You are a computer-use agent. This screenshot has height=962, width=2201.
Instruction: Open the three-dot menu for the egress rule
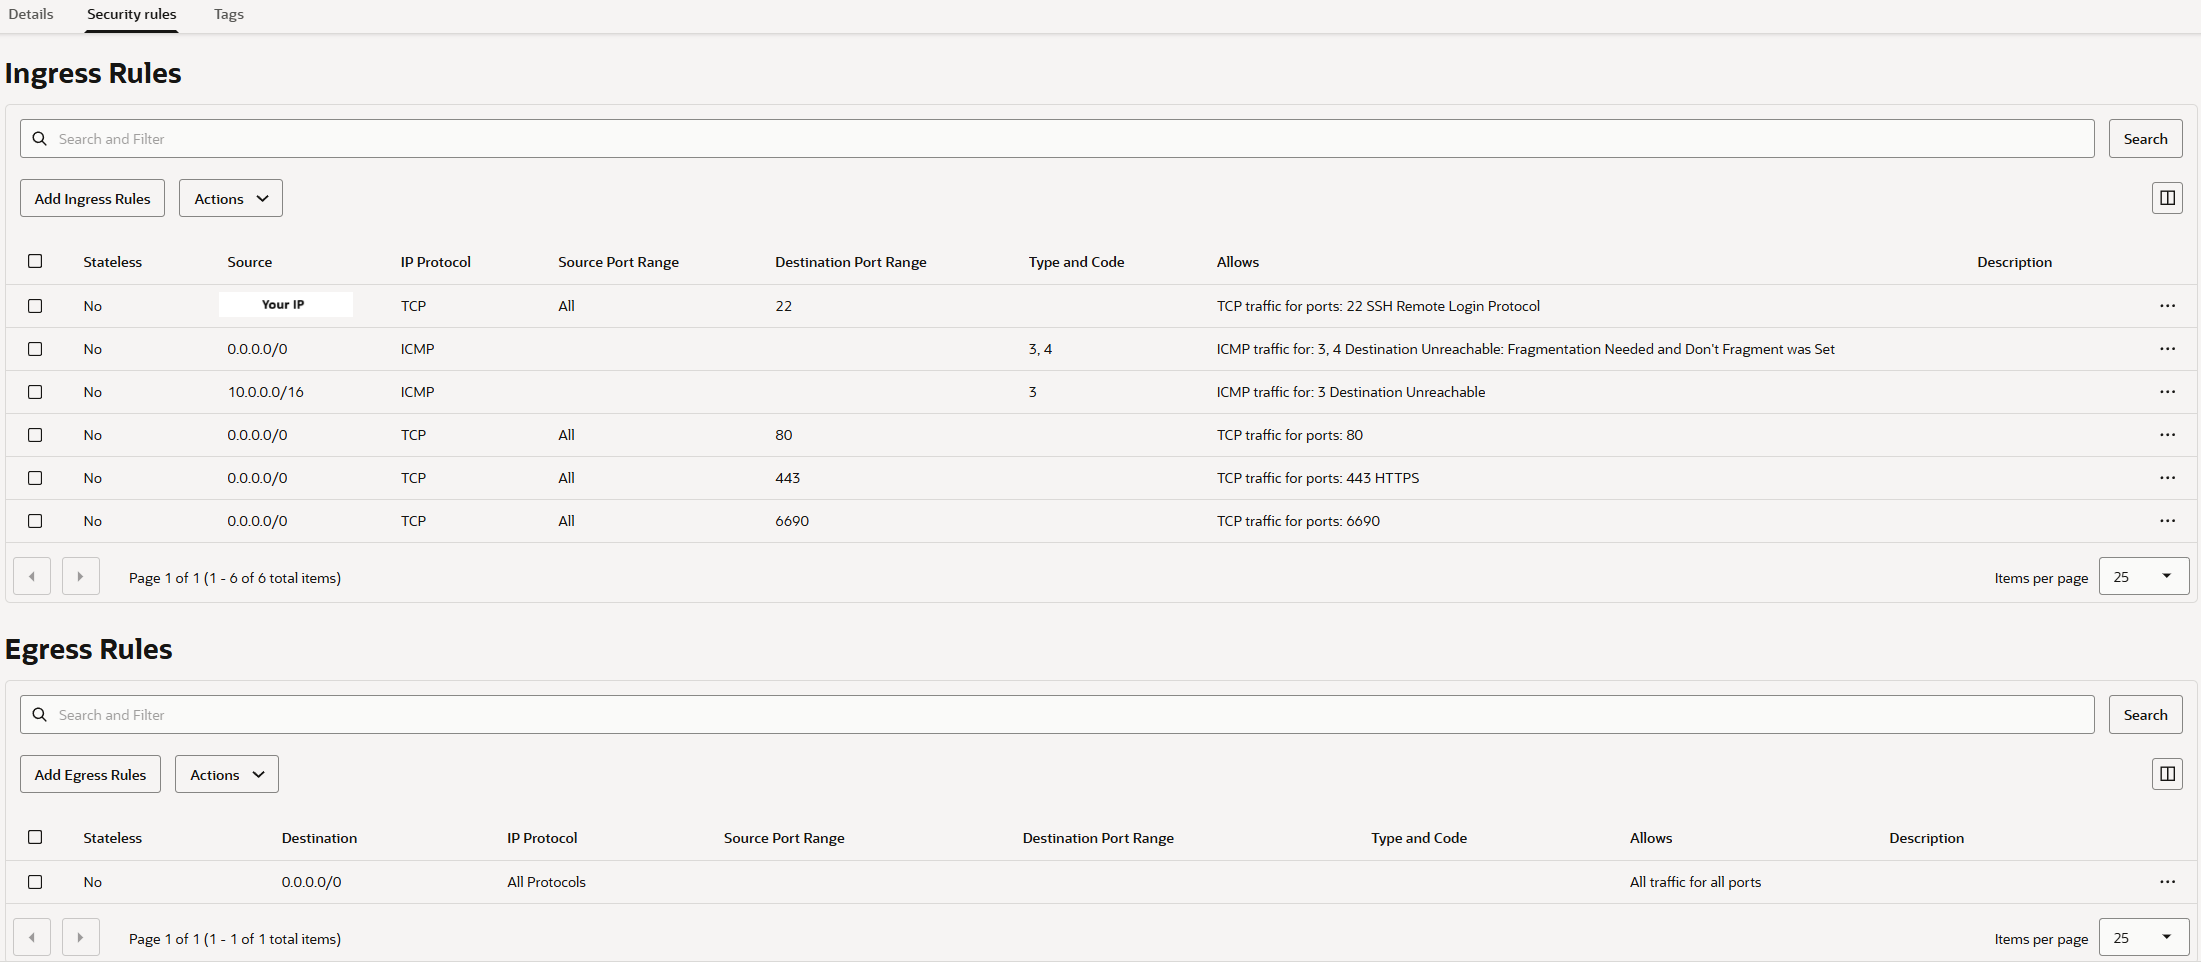[2166, 882]
